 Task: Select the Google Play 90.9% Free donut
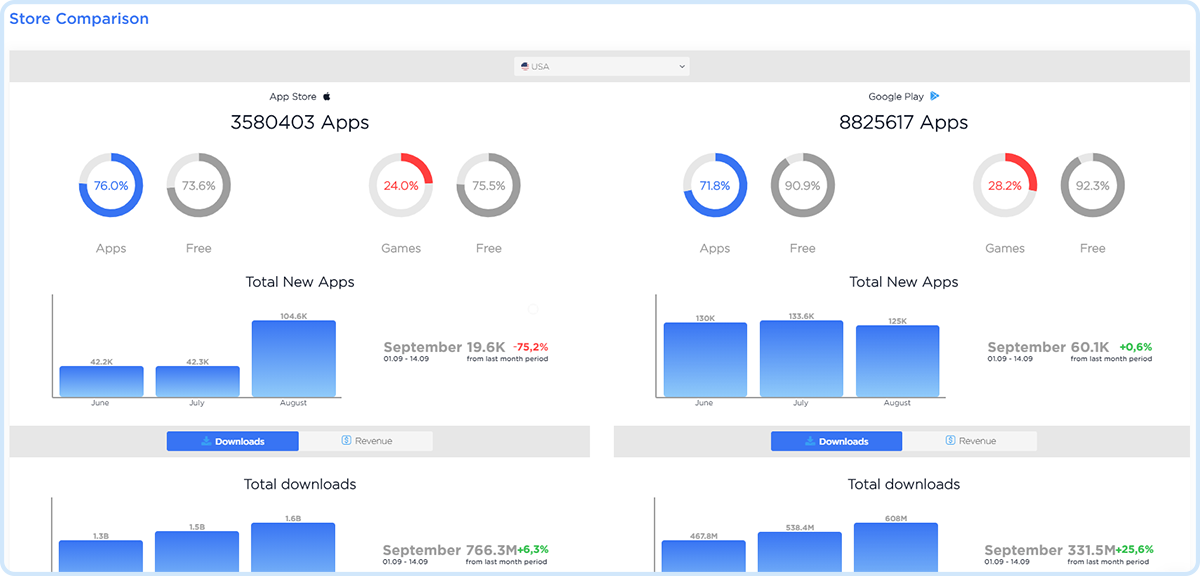point(803,185)
